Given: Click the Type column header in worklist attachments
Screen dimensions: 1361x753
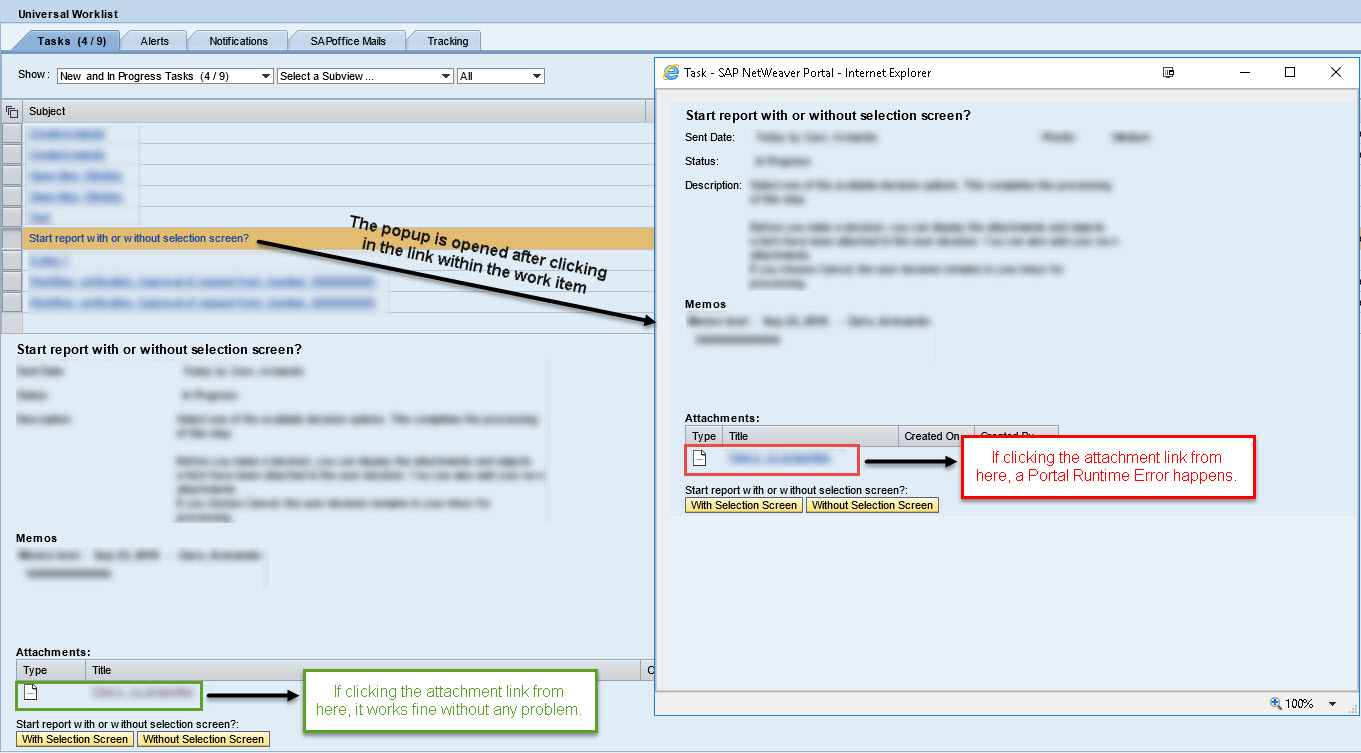Looking at the screenshot, I should pos(50,670).
